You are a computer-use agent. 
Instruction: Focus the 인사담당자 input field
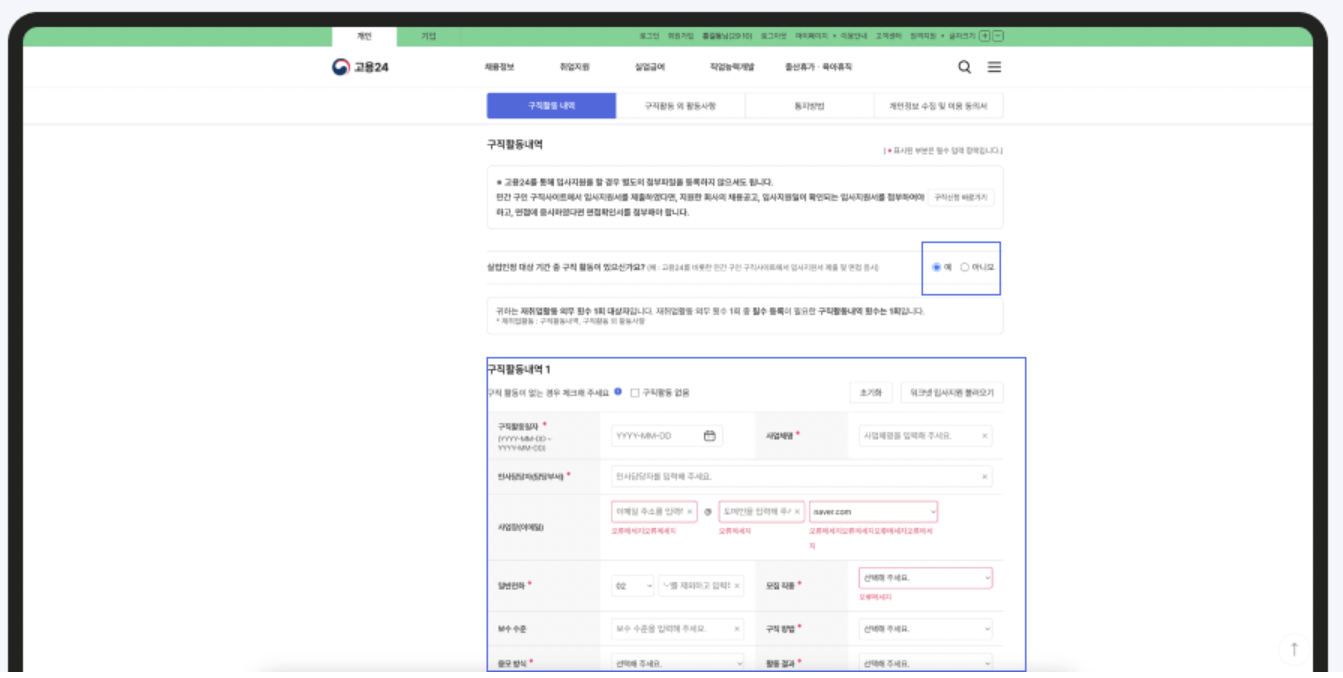point(802,477)
